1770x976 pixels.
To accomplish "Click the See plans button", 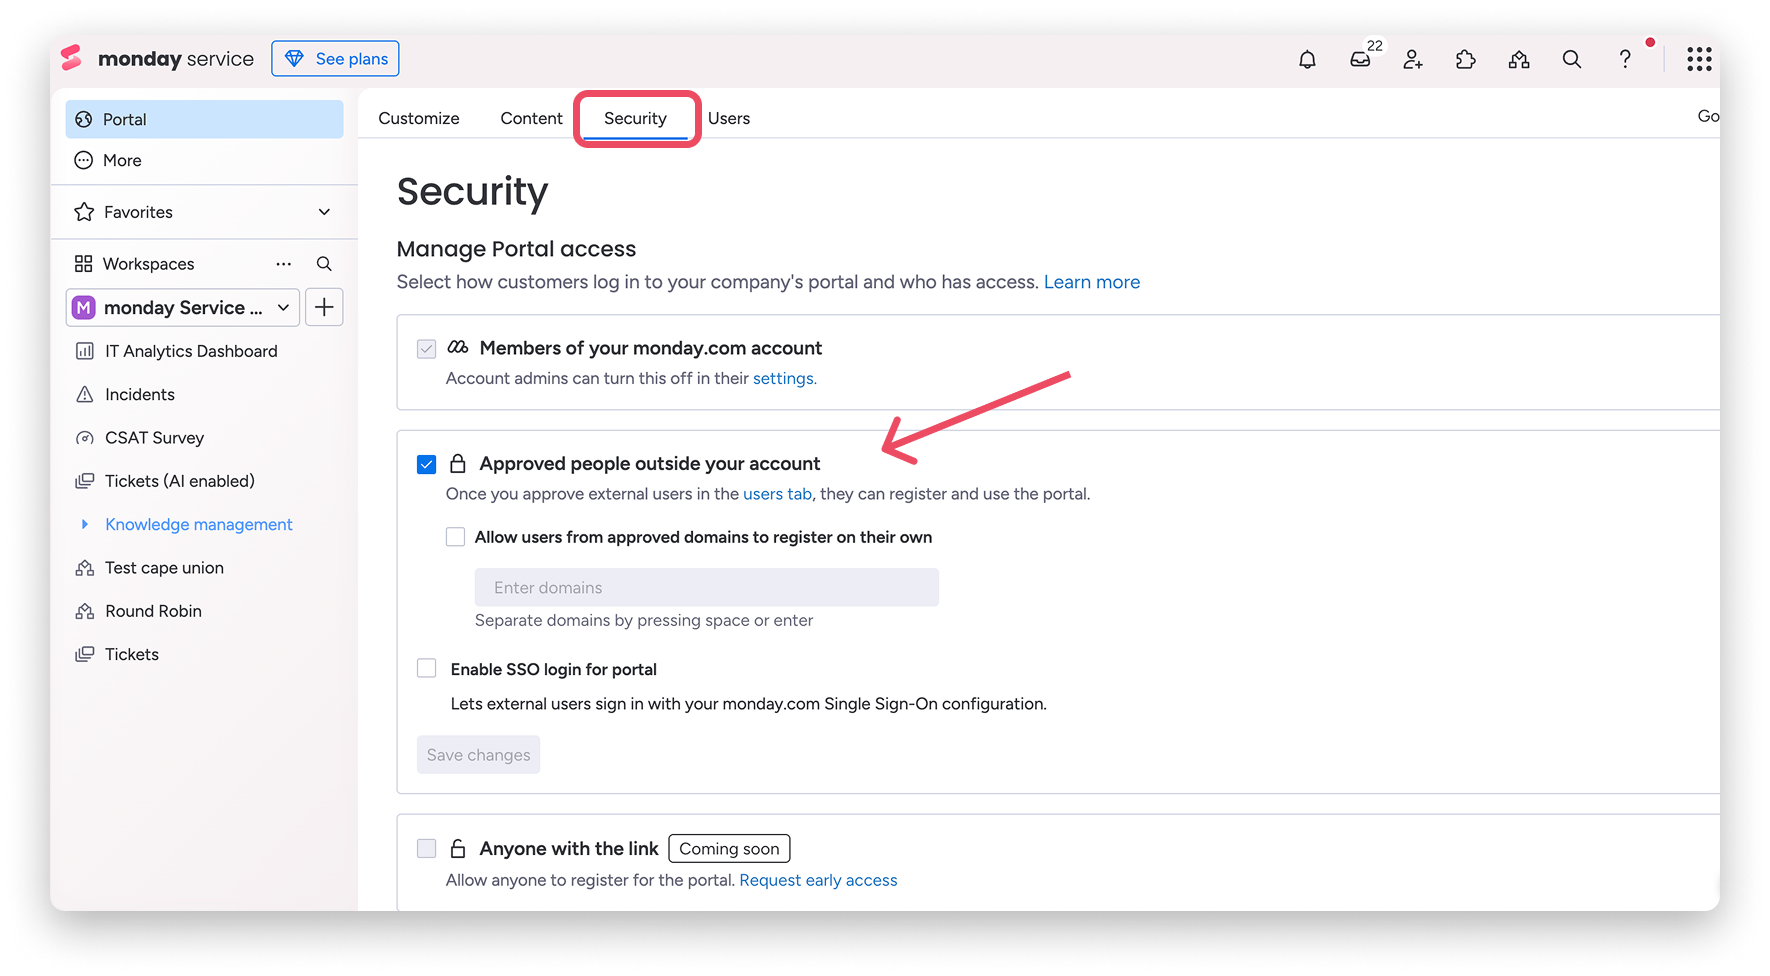I will [x=335, y=59].
